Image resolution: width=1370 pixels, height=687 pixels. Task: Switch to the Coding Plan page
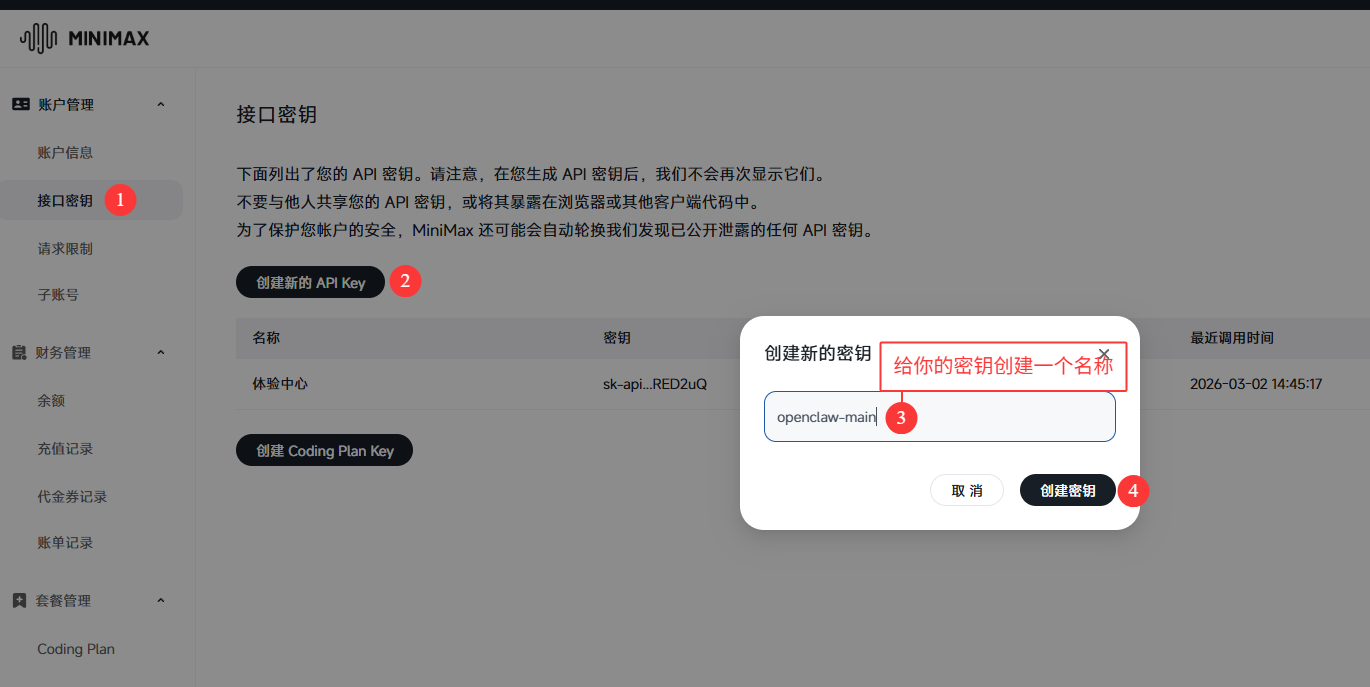pos(75,648)
